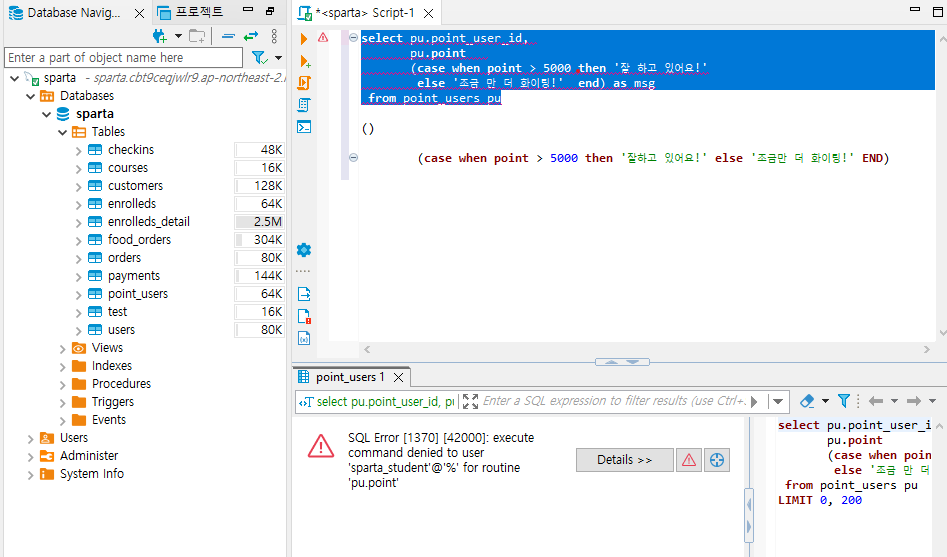Open navigator filter dropdown arrow
The height and width of the screenshot is (557, 947).
click(278, 58)
